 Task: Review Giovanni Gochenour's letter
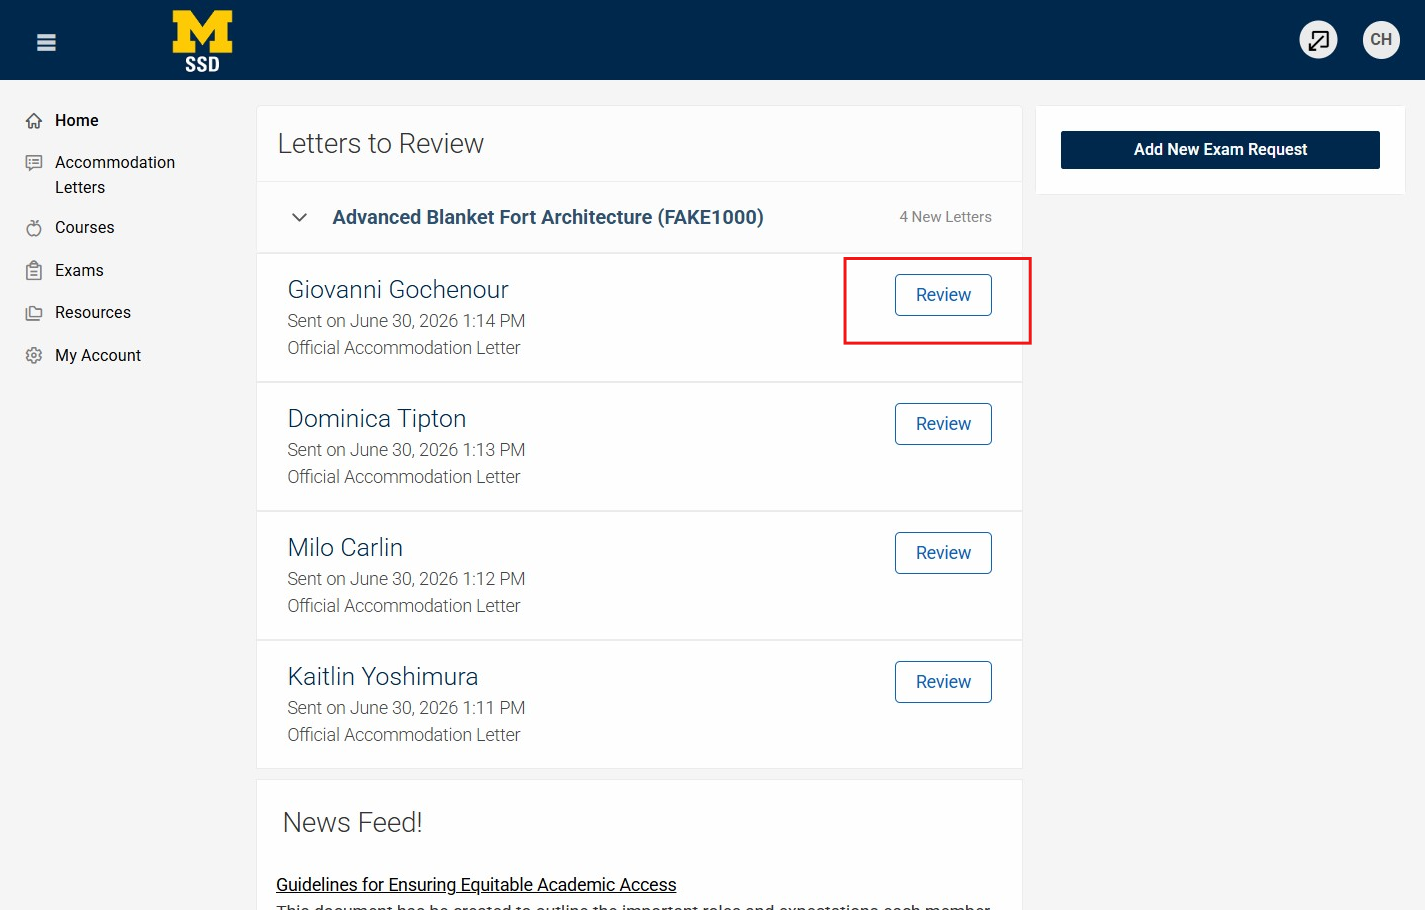tap(943, 295)
